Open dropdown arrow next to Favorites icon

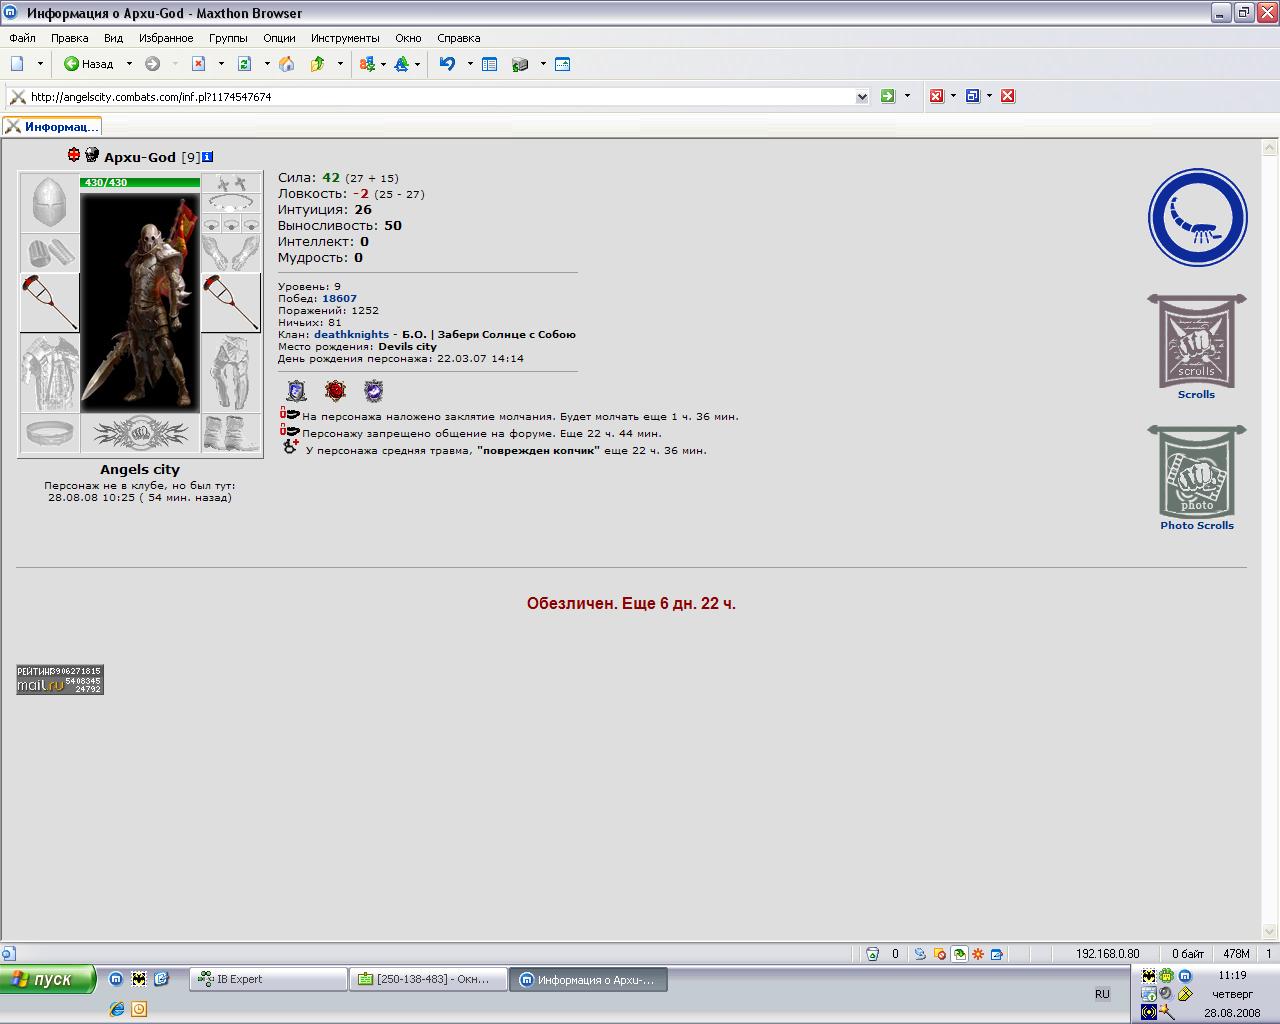(340, 64)
